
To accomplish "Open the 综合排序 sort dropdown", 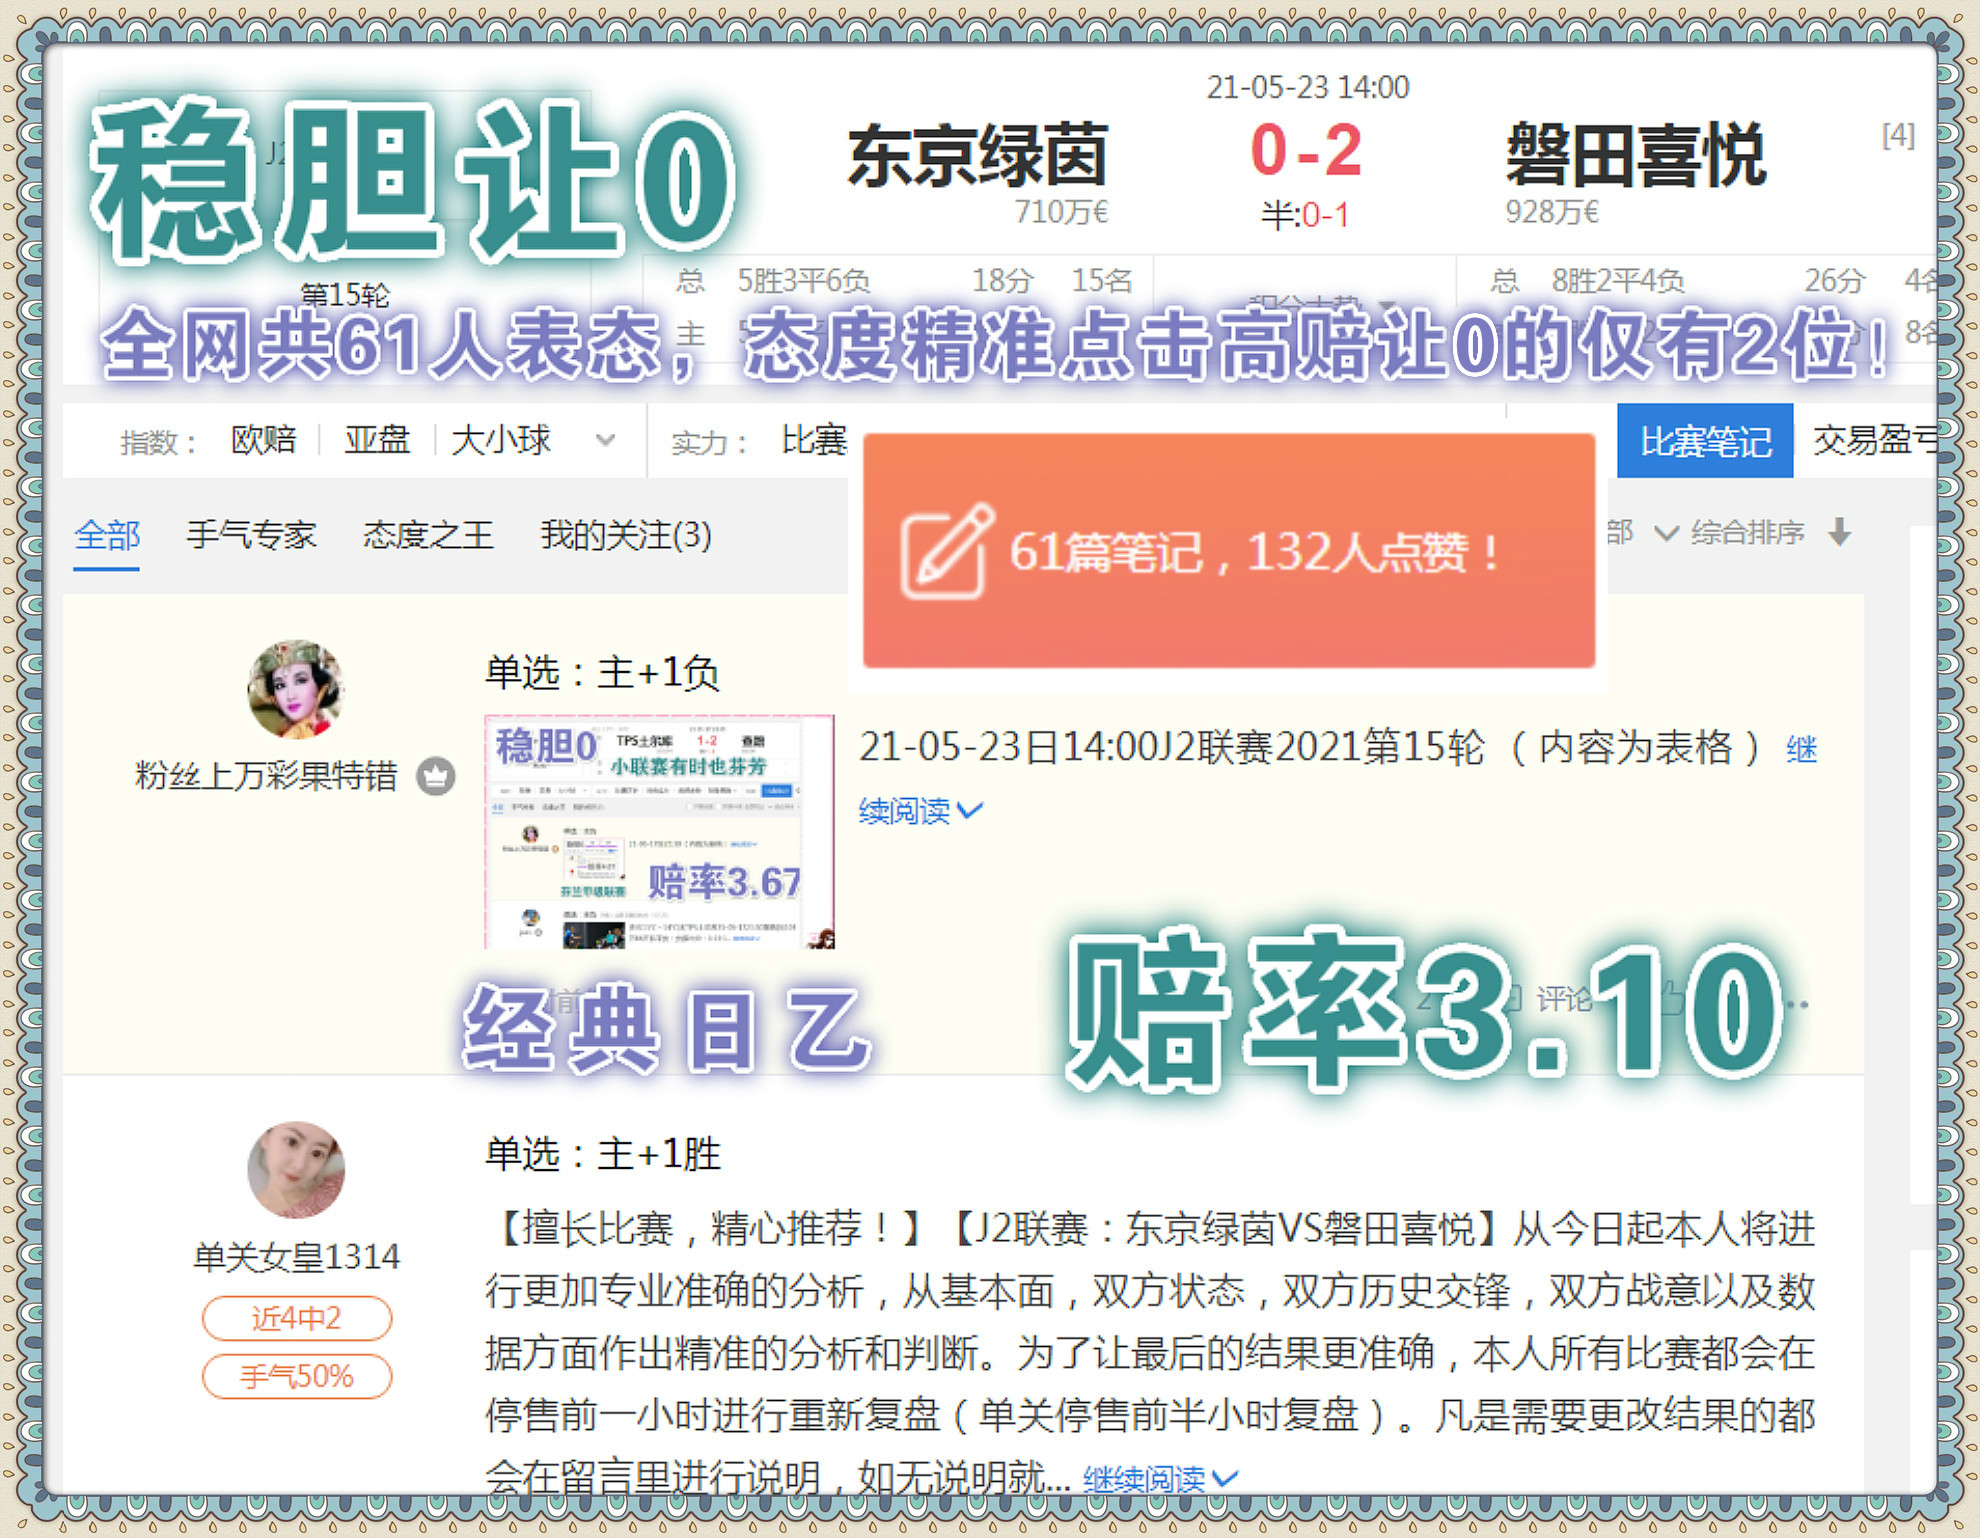I will click(x=1747, y=533).
